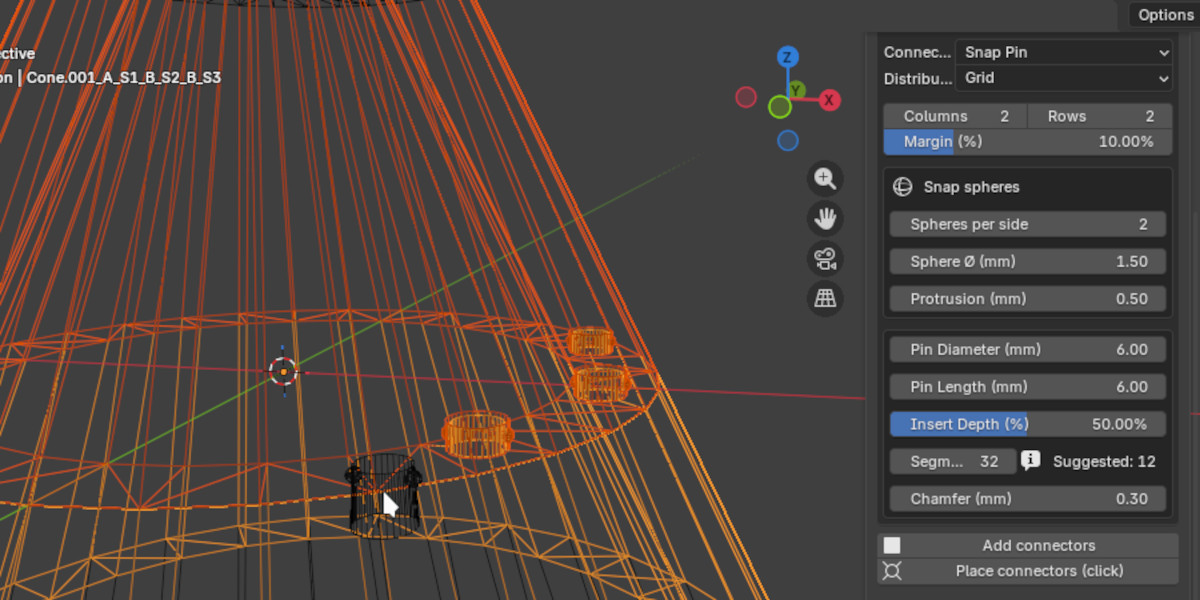1200x600 pixels.
Task: Click the Add connectors label
Action: coord(1039,545)
